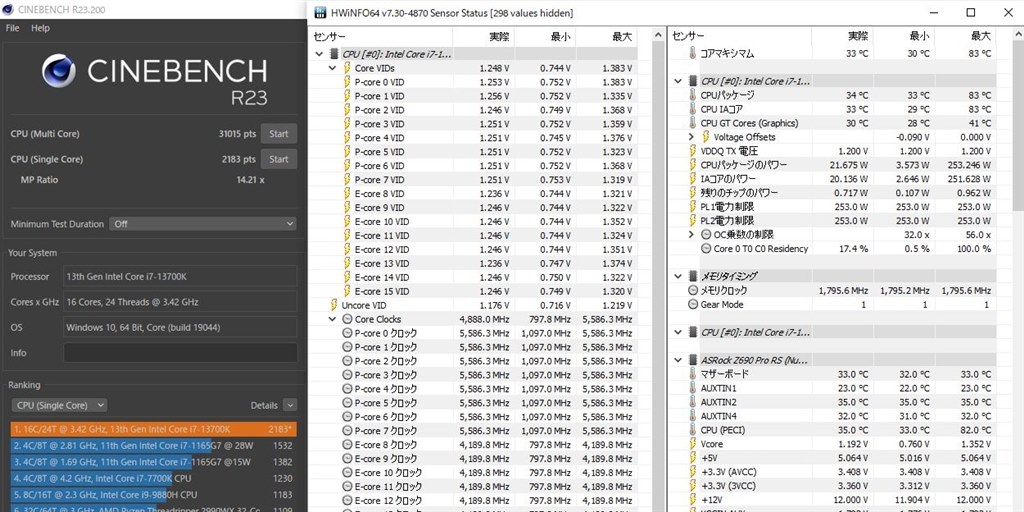This screenshot has height=512, width=1024.
Task: Start the CPU (Multi Core) test
Action: point(279,134)
